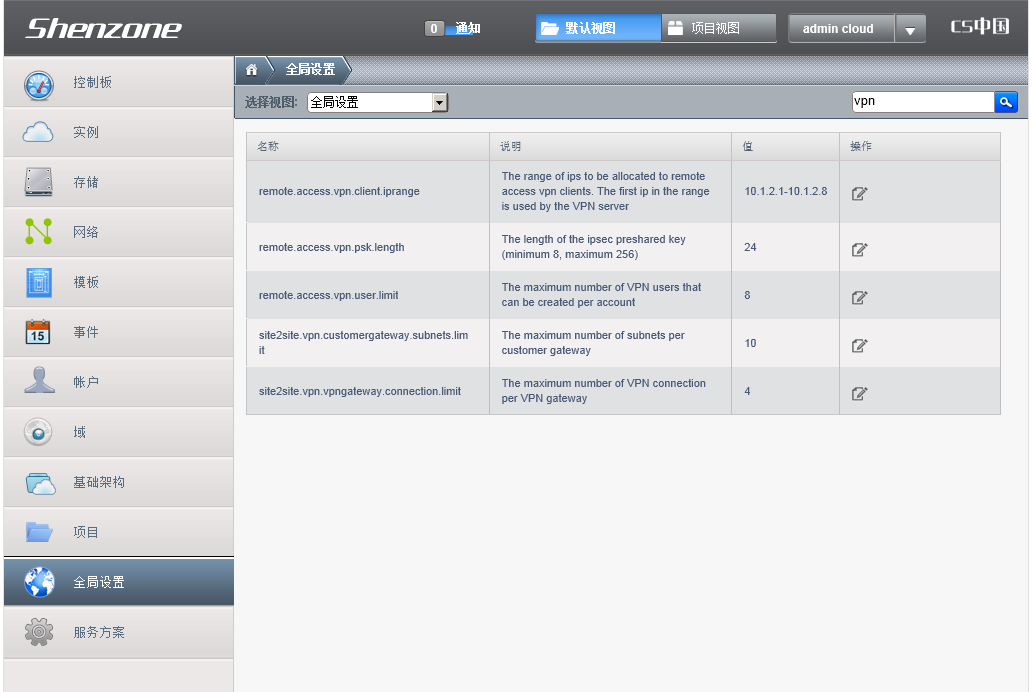Switch to 项目视图 tab
This screenshot has width=1033, height=692.
(x=718, y=28)
